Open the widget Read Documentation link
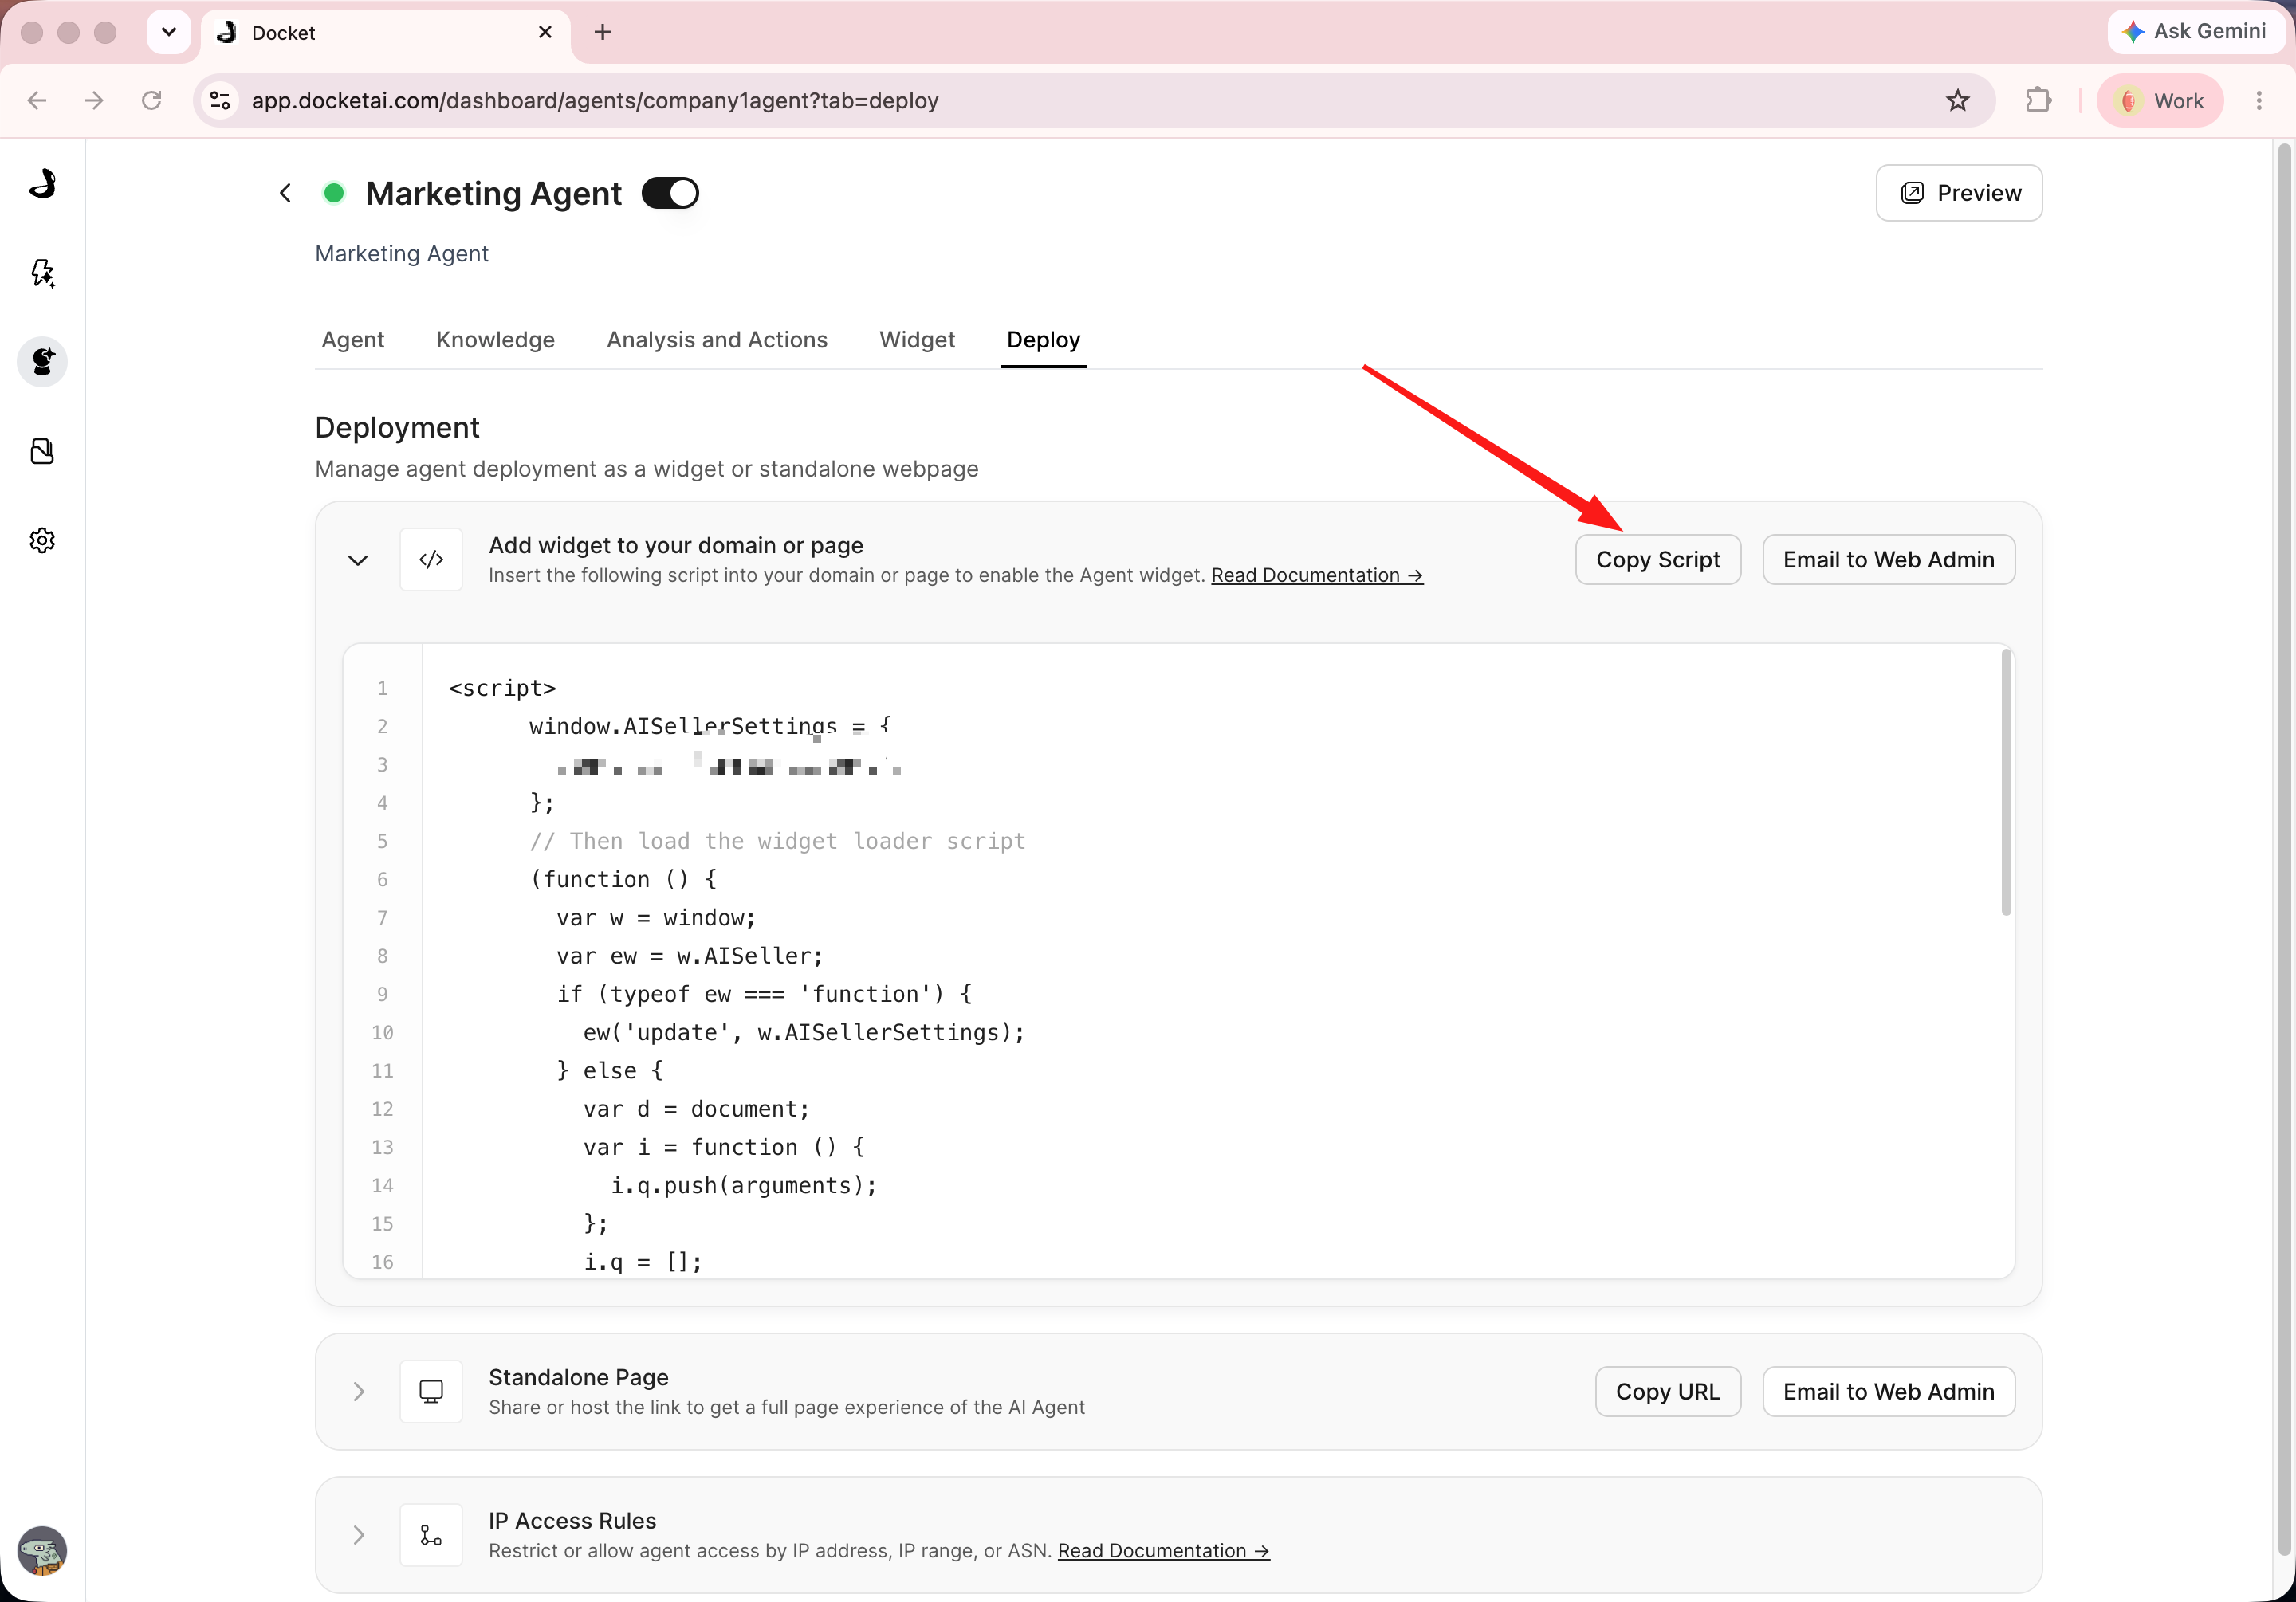 tap(1317, 575)
